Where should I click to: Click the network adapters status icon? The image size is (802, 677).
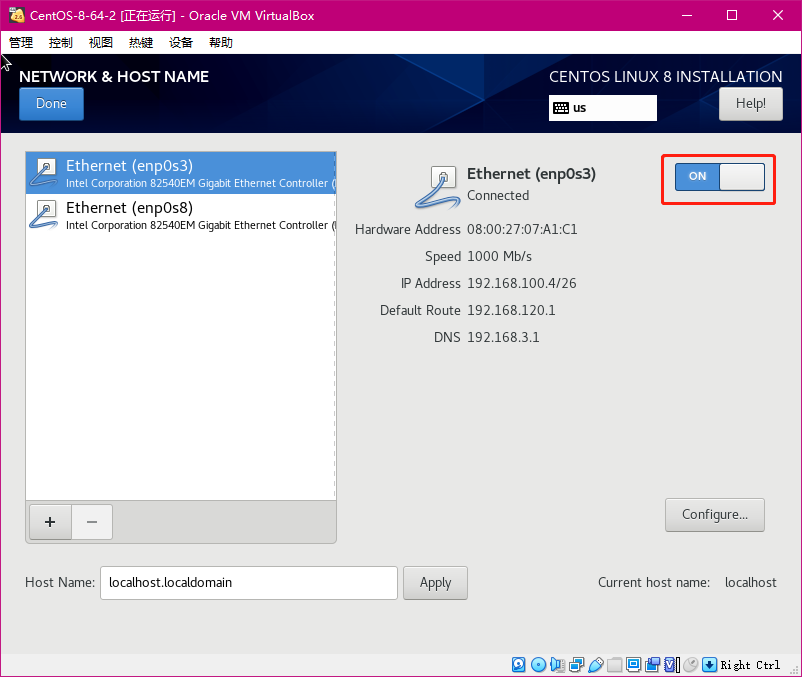click(576, 664)
